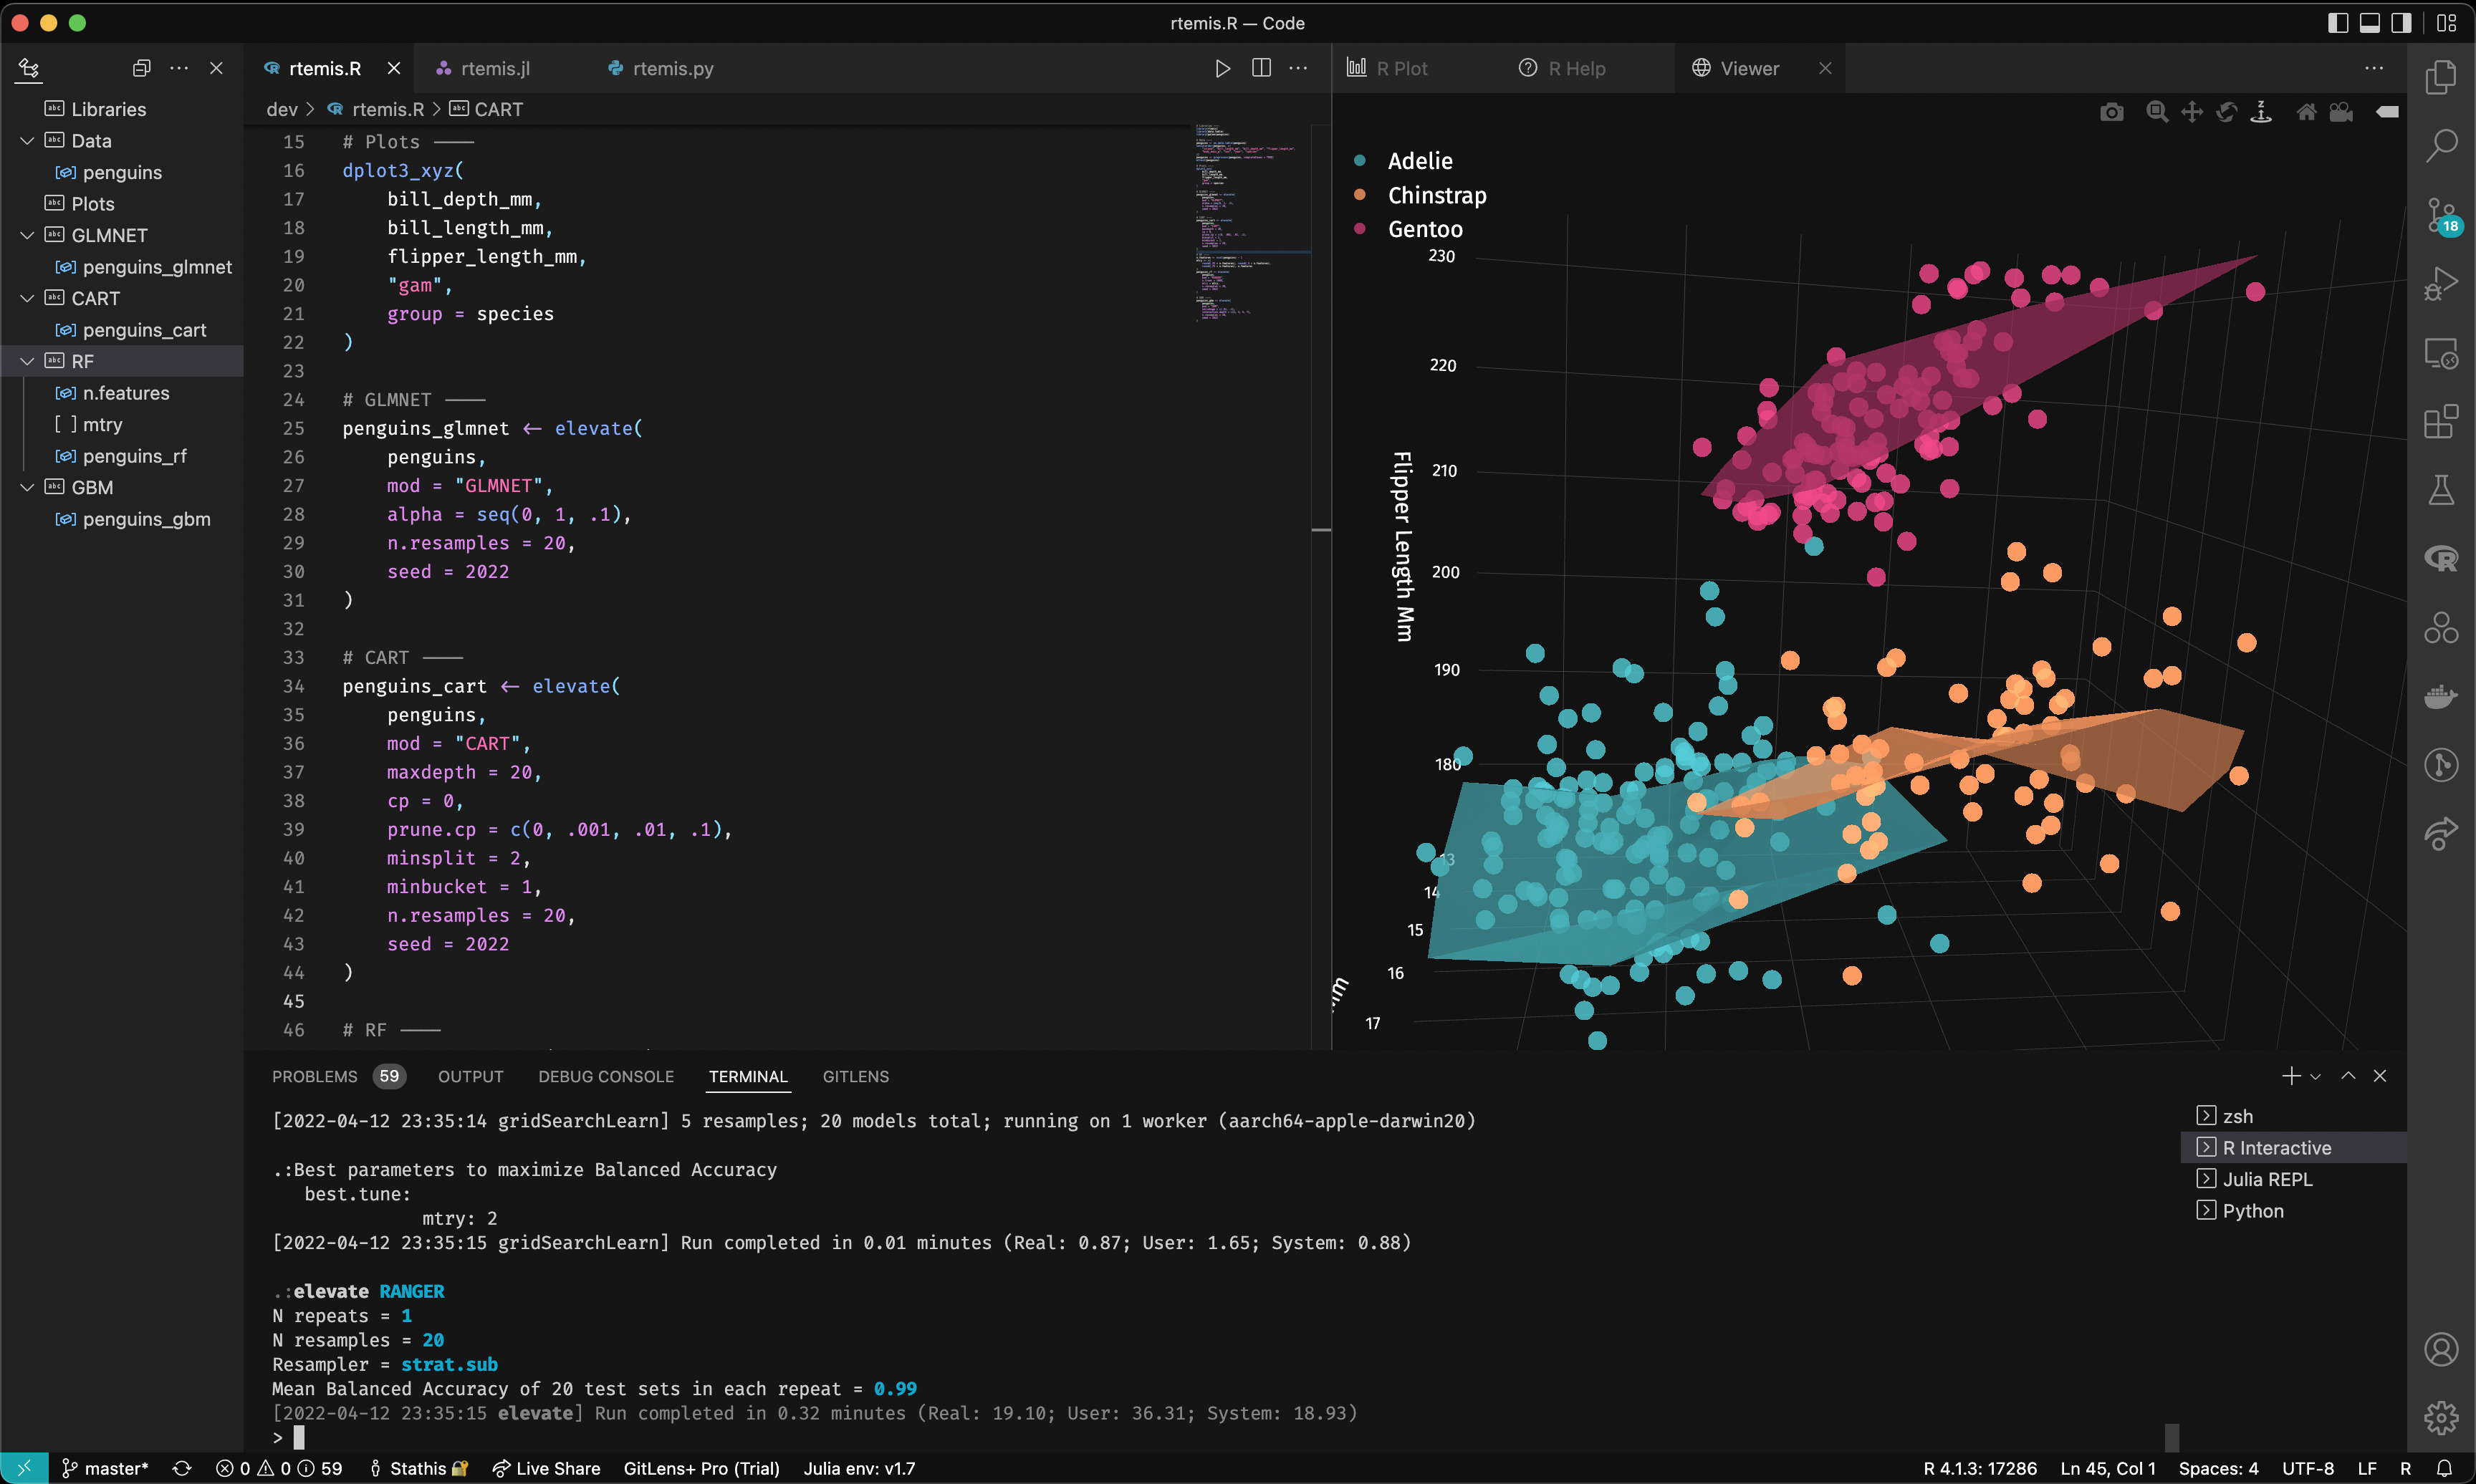Collapse the GLMNET outline section
2476x1484 pixels.
pyautogui.click(x=27, y=235)
